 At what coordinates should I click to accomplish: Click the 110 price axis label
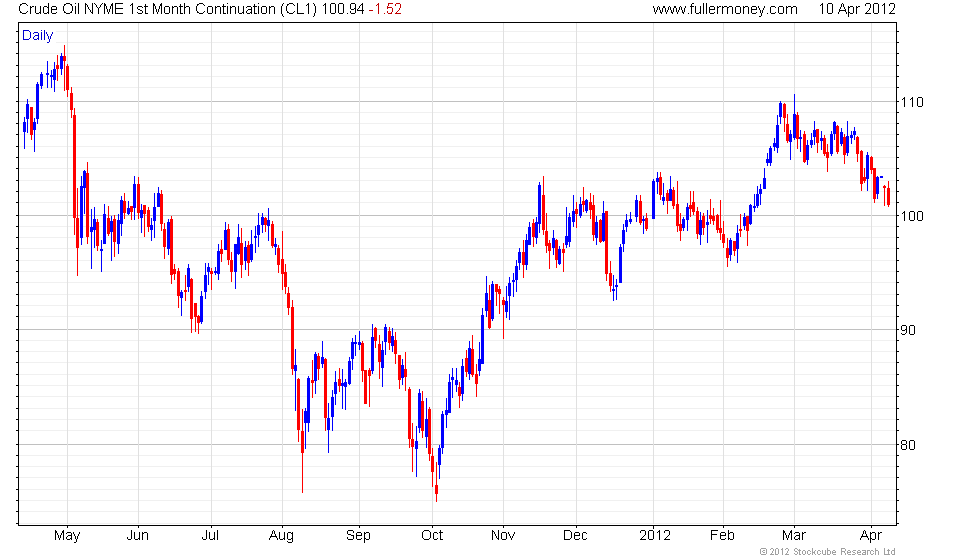[911, 102]
